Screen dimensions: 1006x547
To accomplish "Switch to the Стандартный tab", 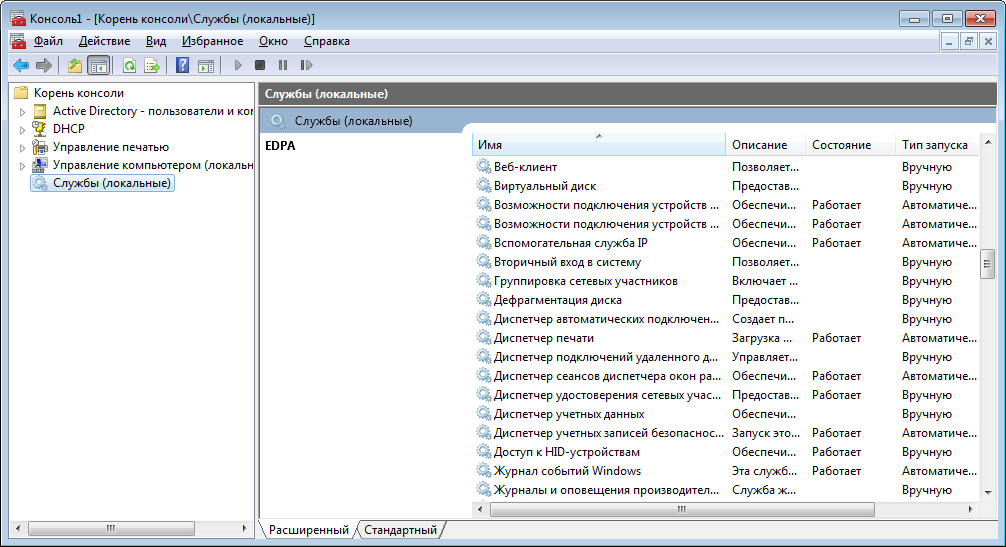I will tap(400, 530).
